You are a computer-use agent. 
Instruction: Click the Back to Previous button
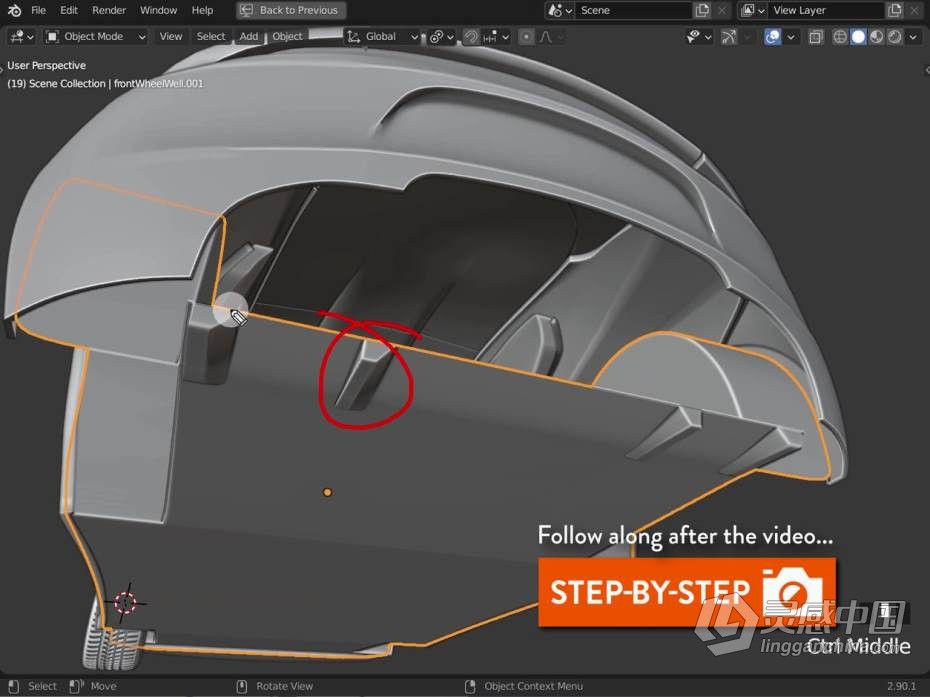click(x=291, y=10)
